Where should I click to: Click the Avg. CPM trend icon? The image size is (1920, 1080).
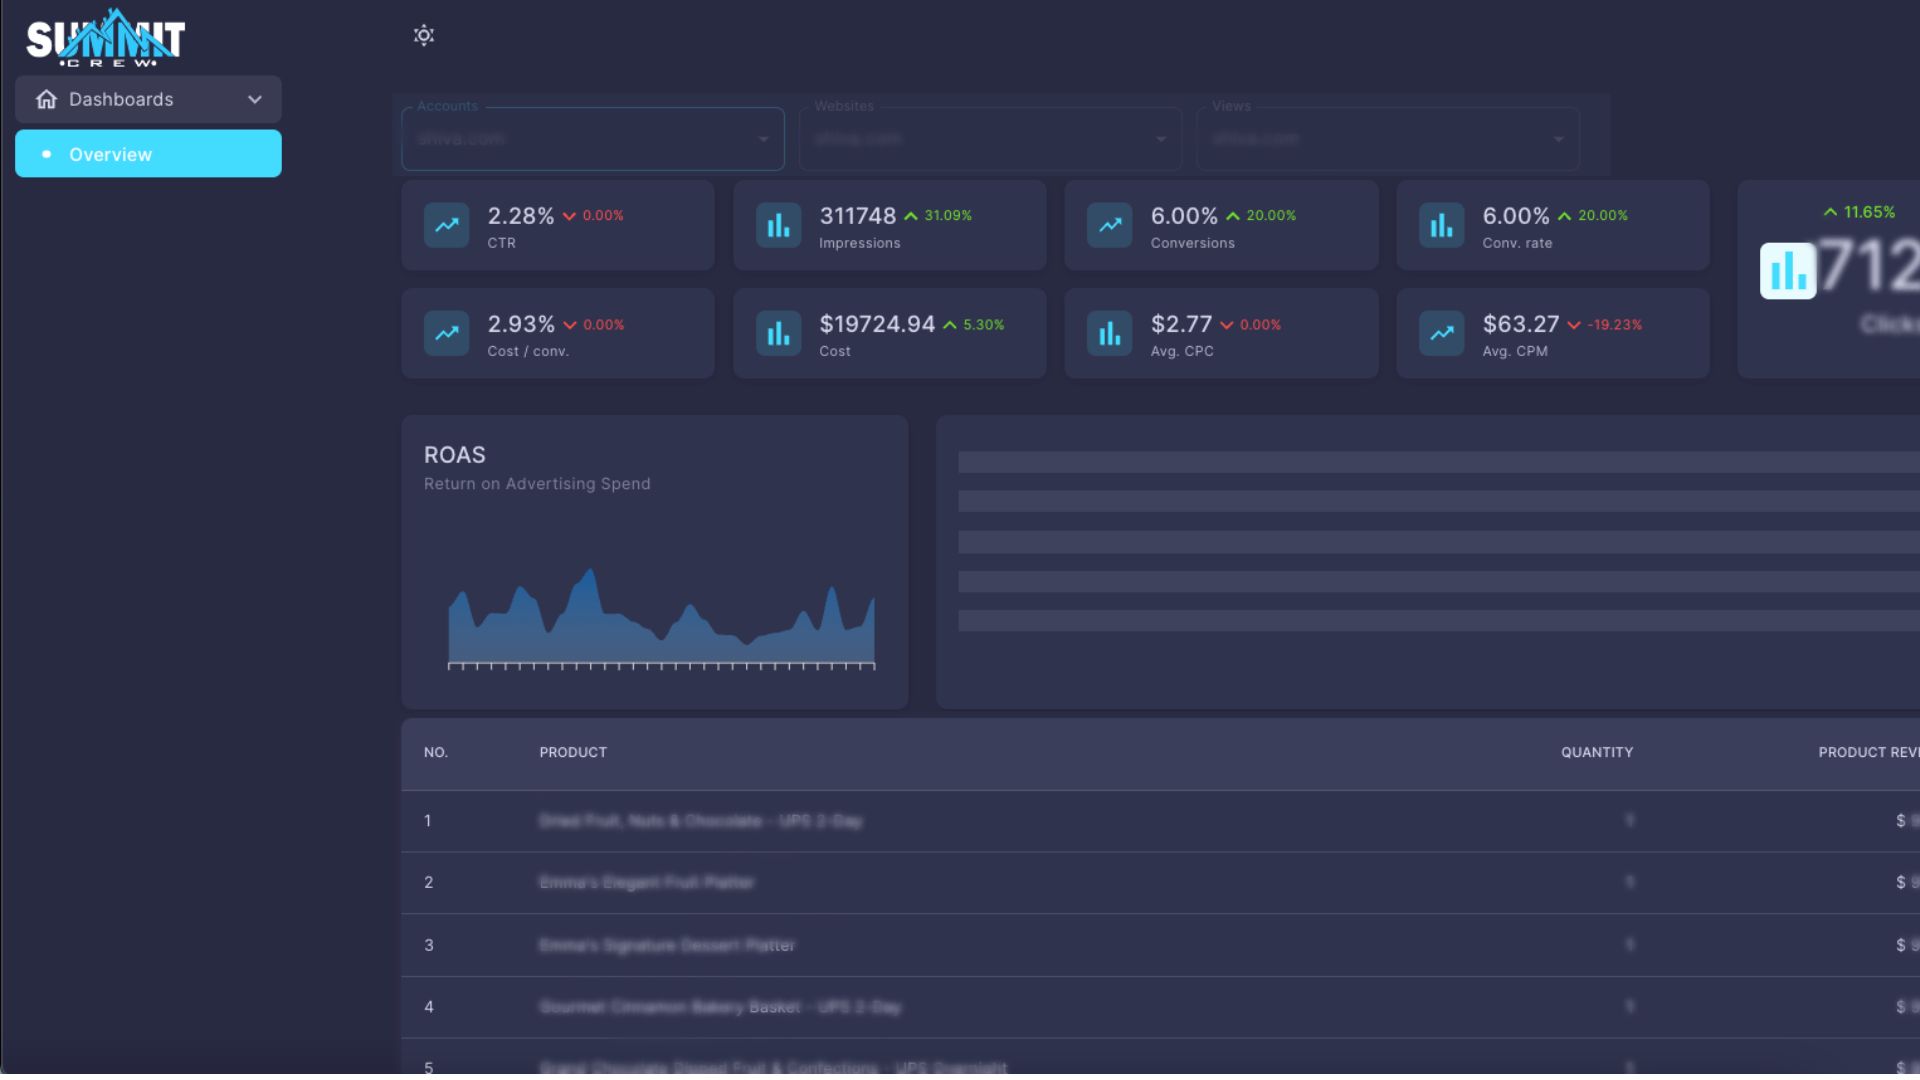[x=1442, y=333]
